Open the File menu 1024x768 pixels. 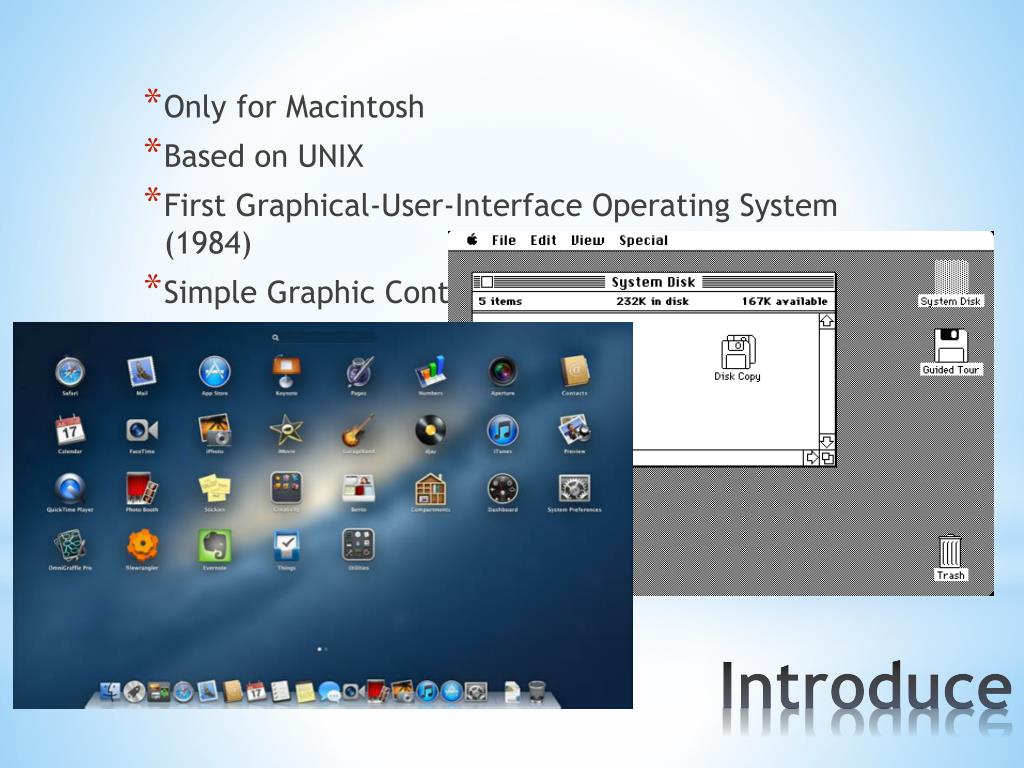[504, 240]
